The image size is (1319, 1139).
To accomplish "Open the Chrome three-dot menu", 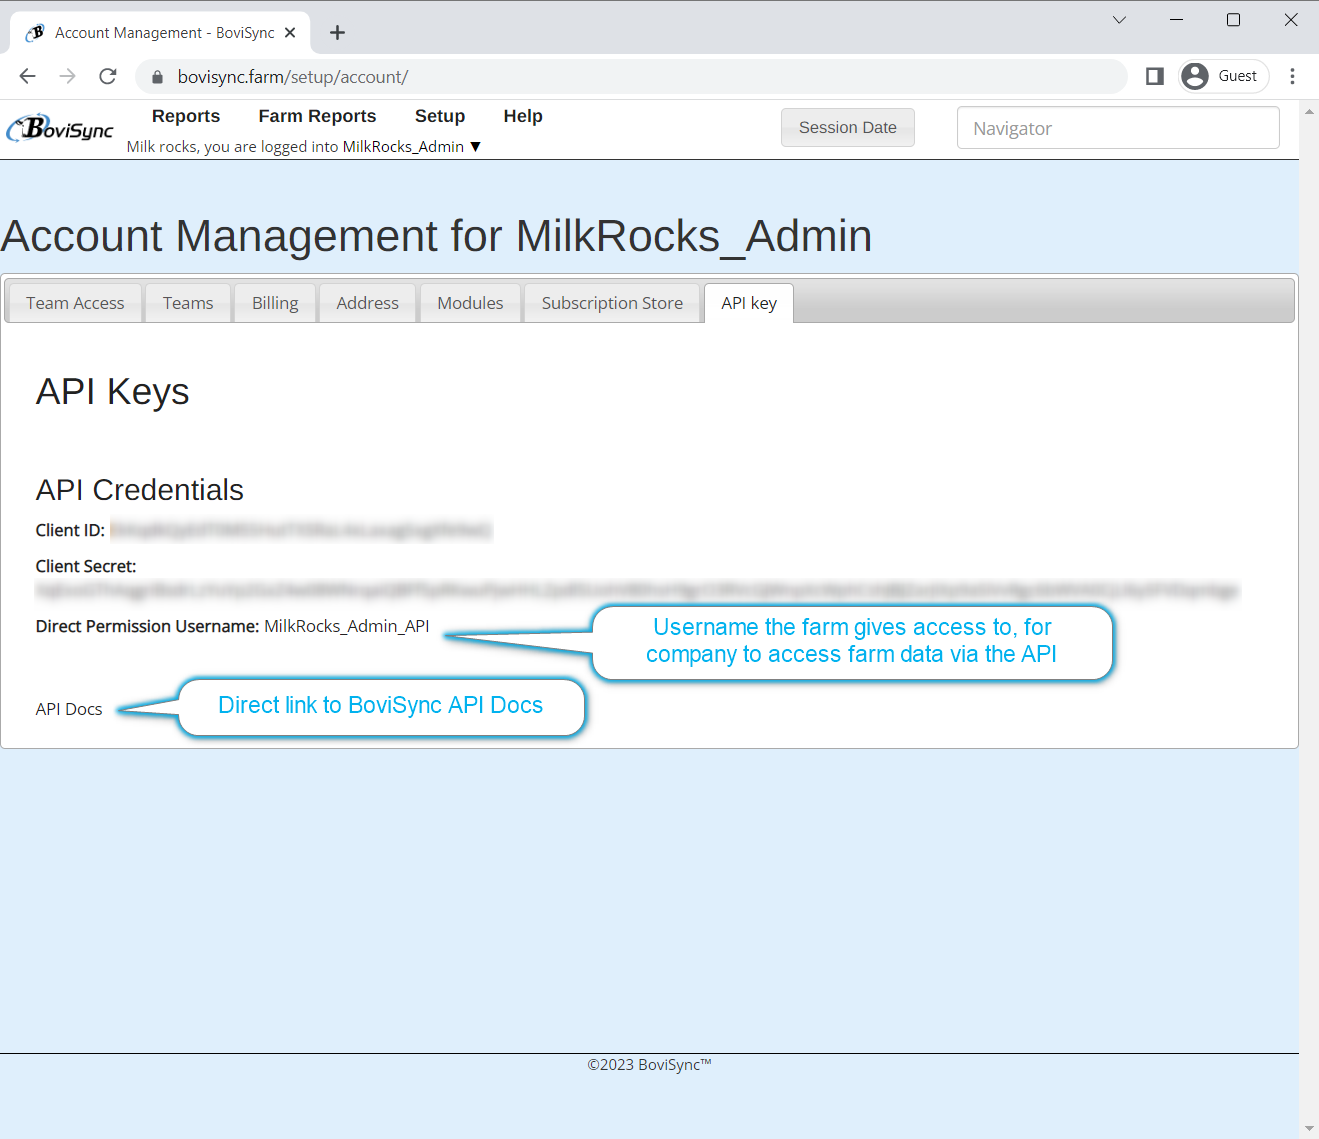I will (x=1292, y=76).
